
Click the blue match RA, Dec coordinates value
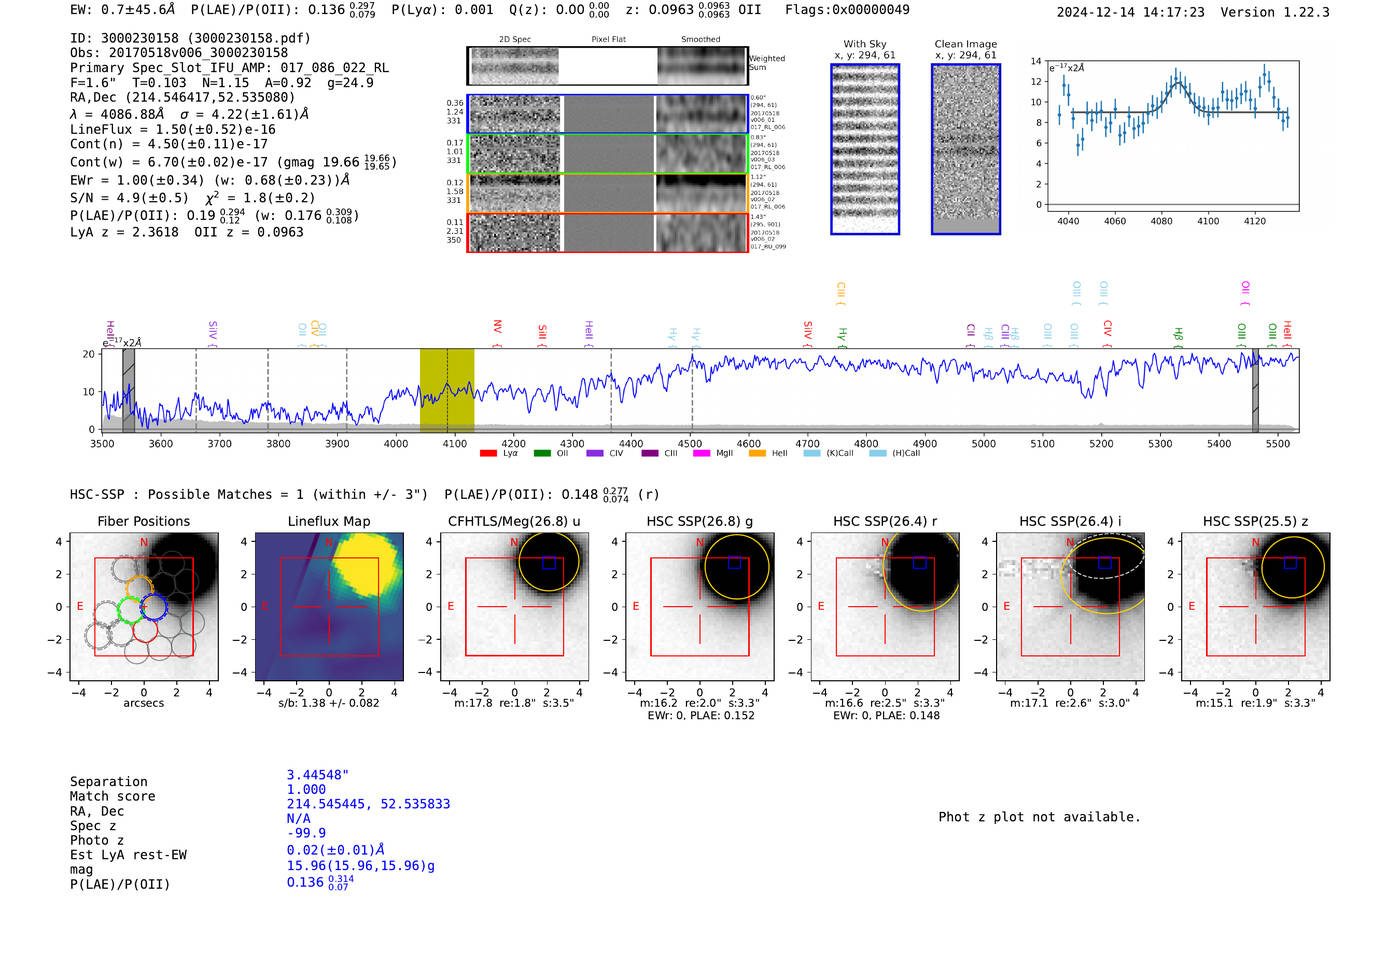click(x=368, y=804)
